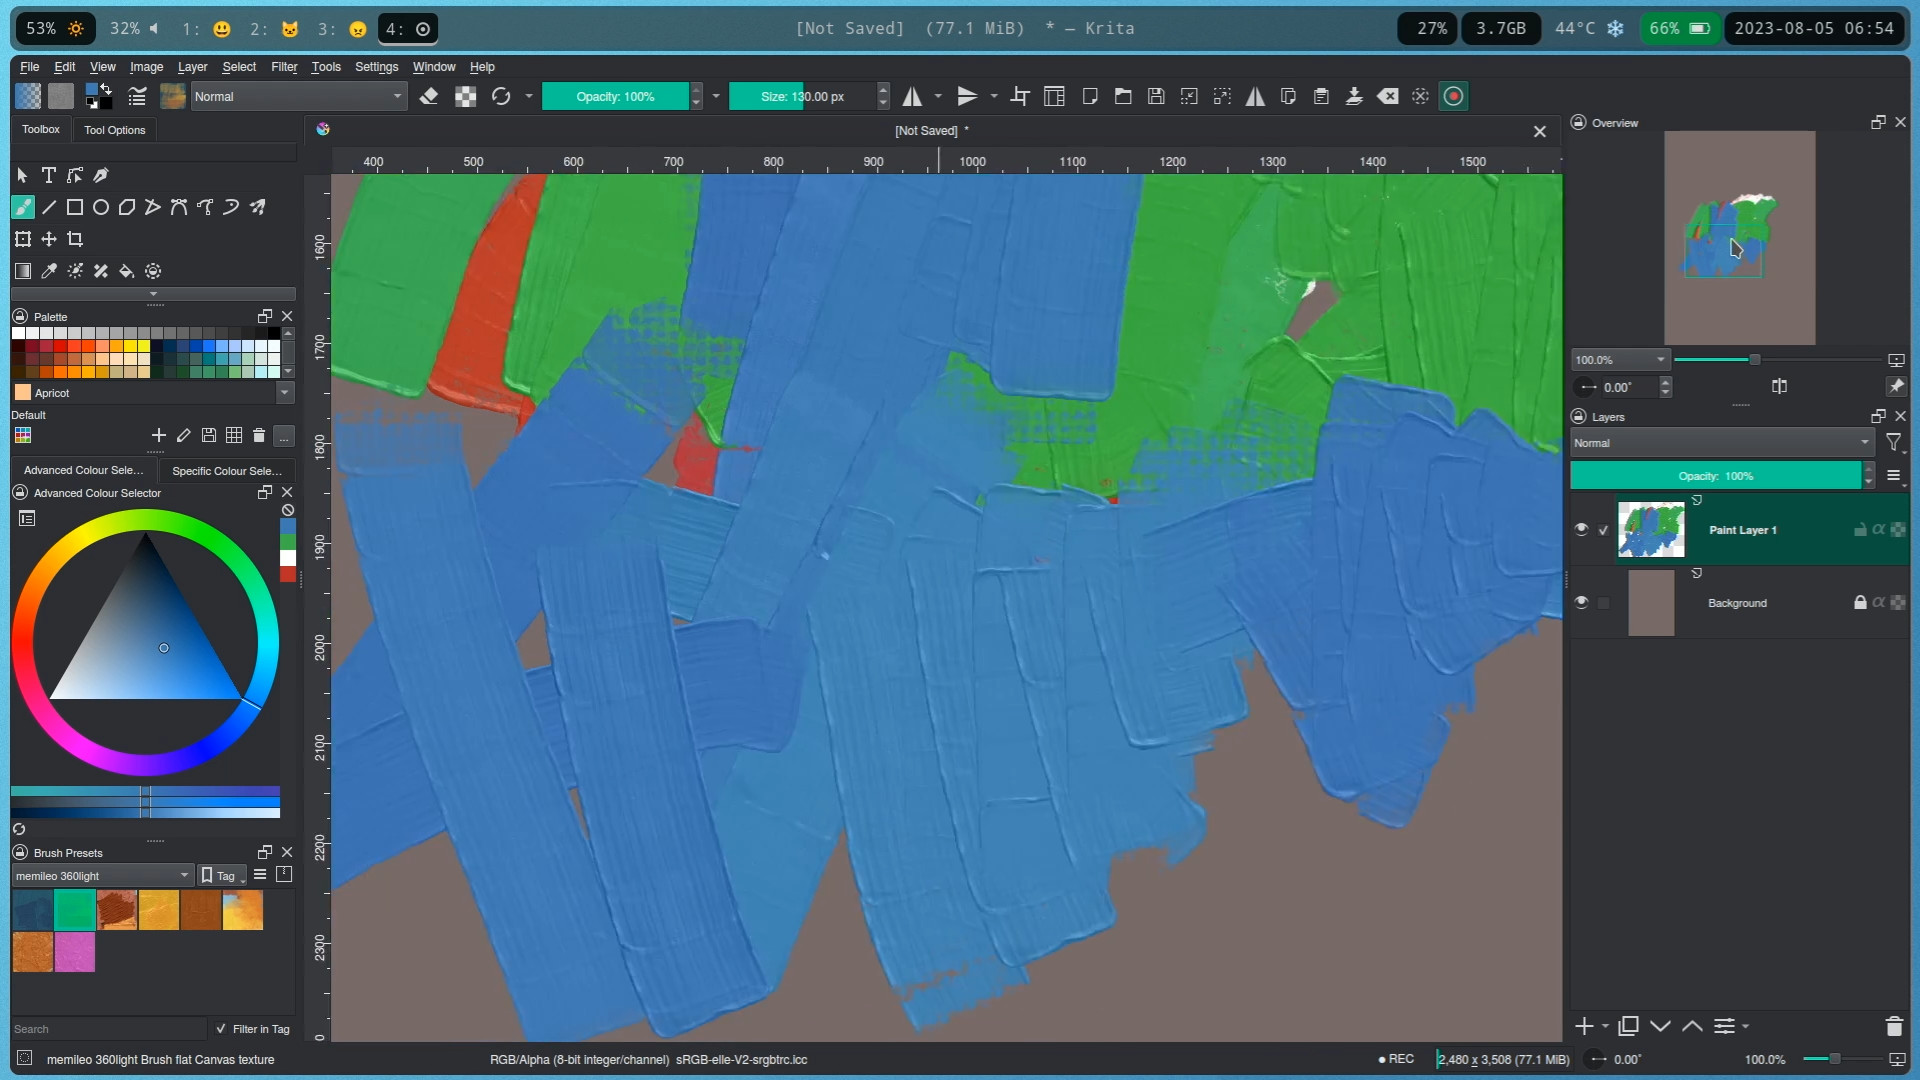1920x1080 pixels.
Task: Pick the Fill bucket tool
Action: (x=127, y=271)
